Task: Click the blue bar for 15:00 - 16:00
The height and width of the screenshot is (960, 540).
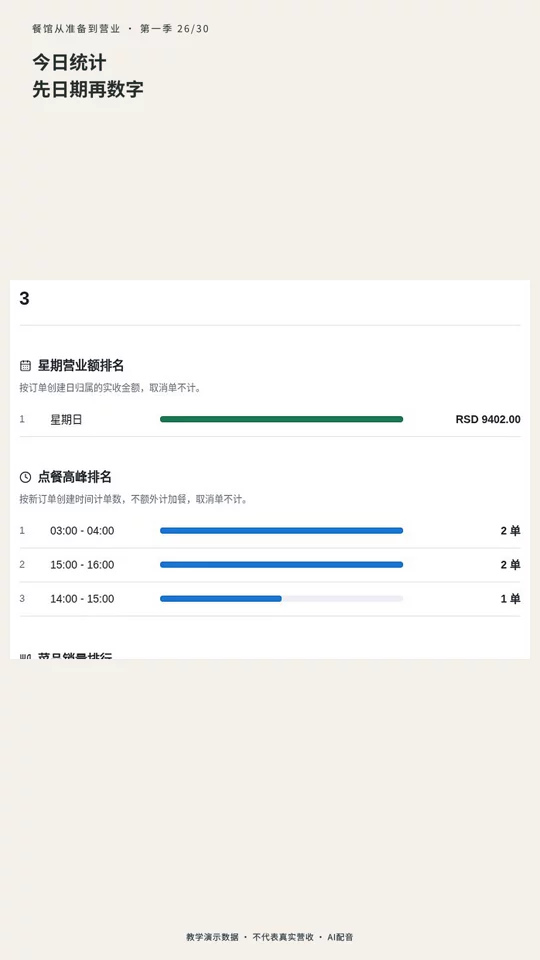Action: coord(282,564)
